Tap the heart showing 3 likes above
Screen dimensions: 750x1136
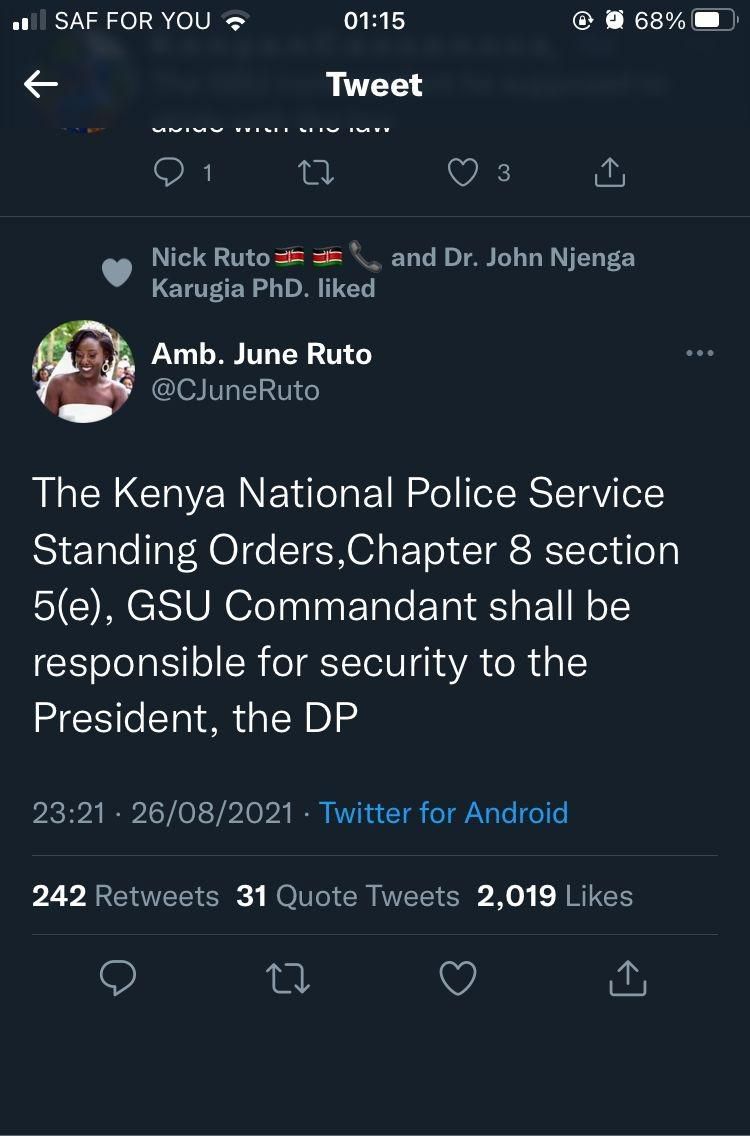click(x=463, y=172)
